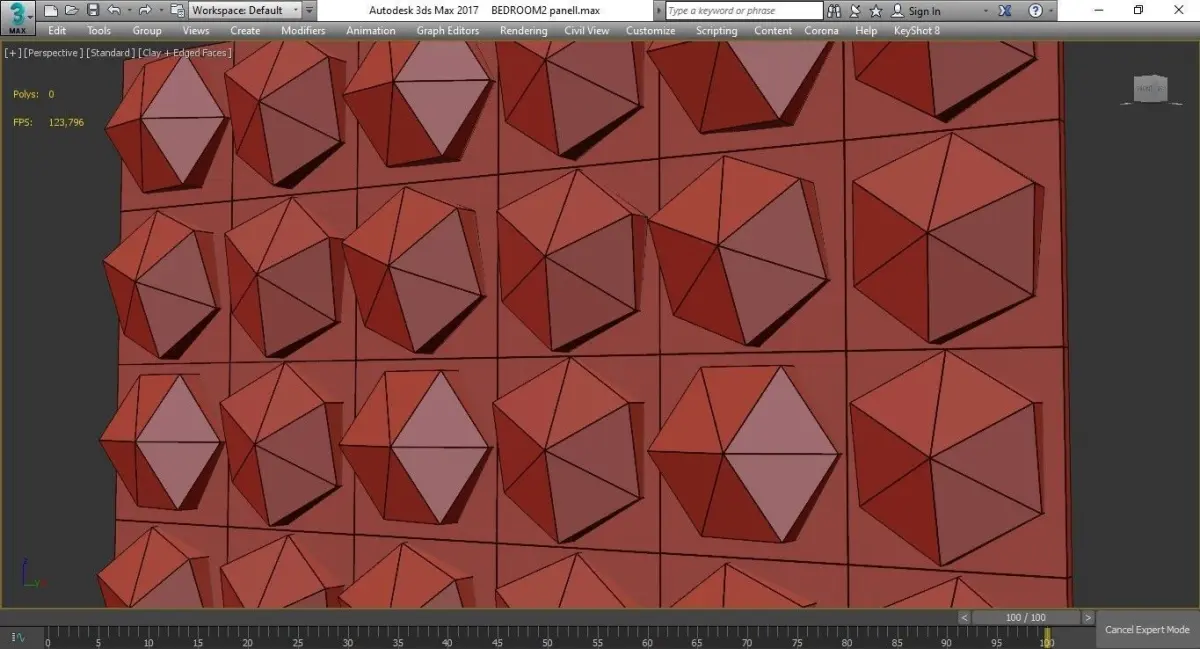The height and width of the screenshot is (649, 1200).
Task: Open the Create menu
Action: pos(245,31)
